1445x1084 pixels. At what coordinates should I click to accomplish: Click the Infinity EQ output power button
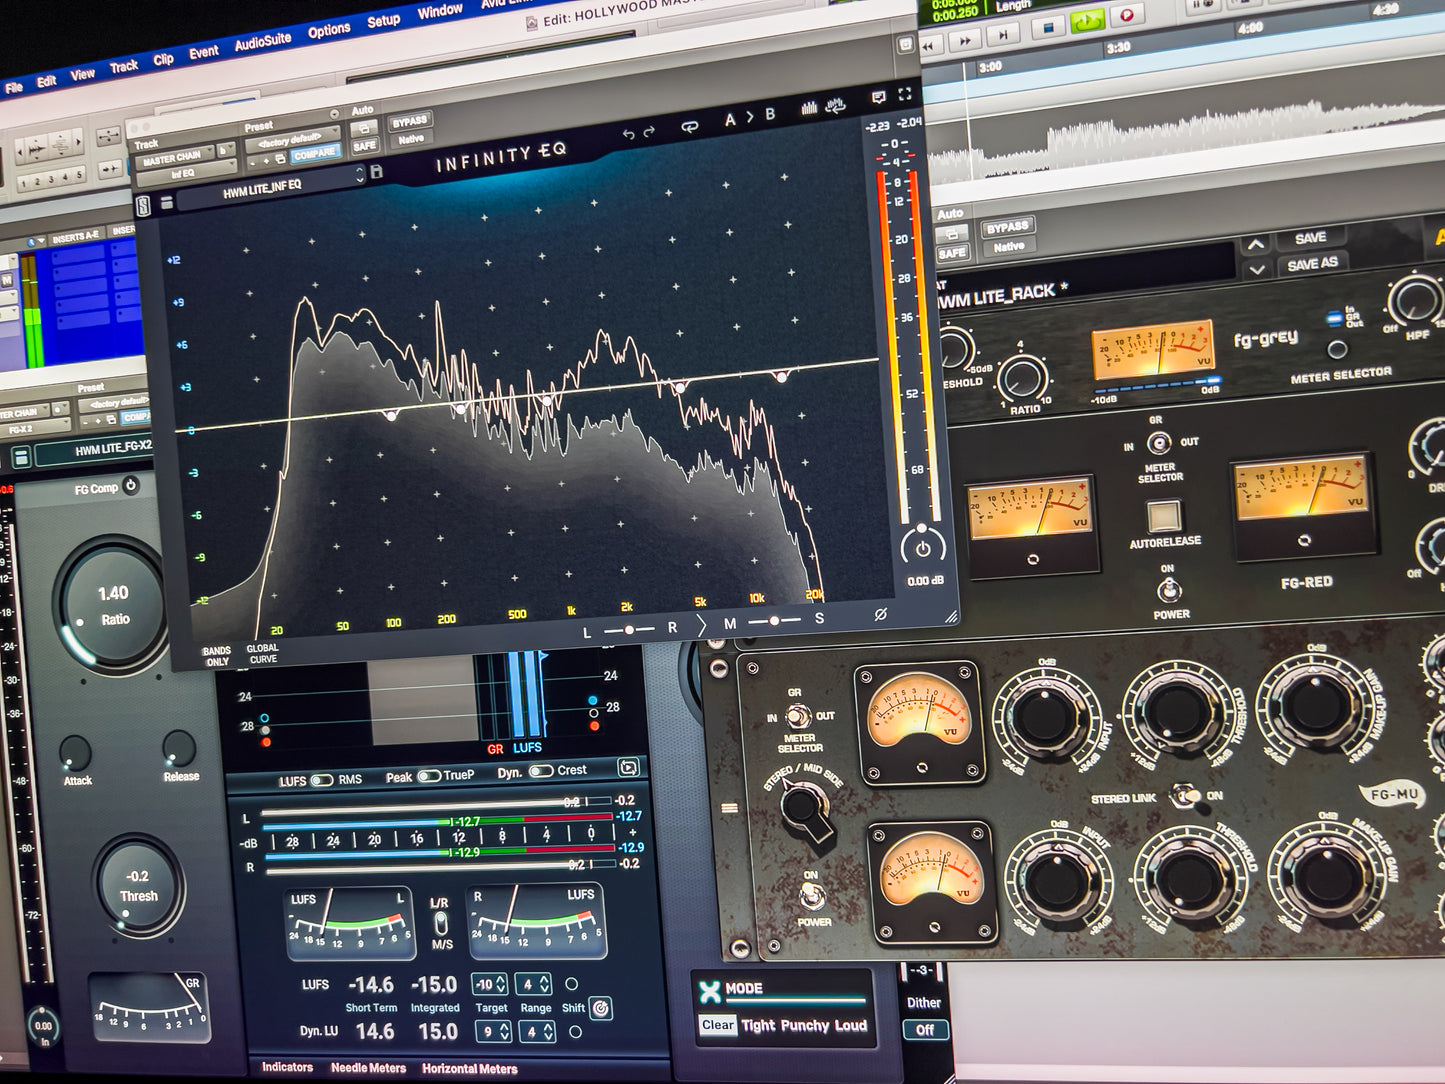click(x=923, y=547)
